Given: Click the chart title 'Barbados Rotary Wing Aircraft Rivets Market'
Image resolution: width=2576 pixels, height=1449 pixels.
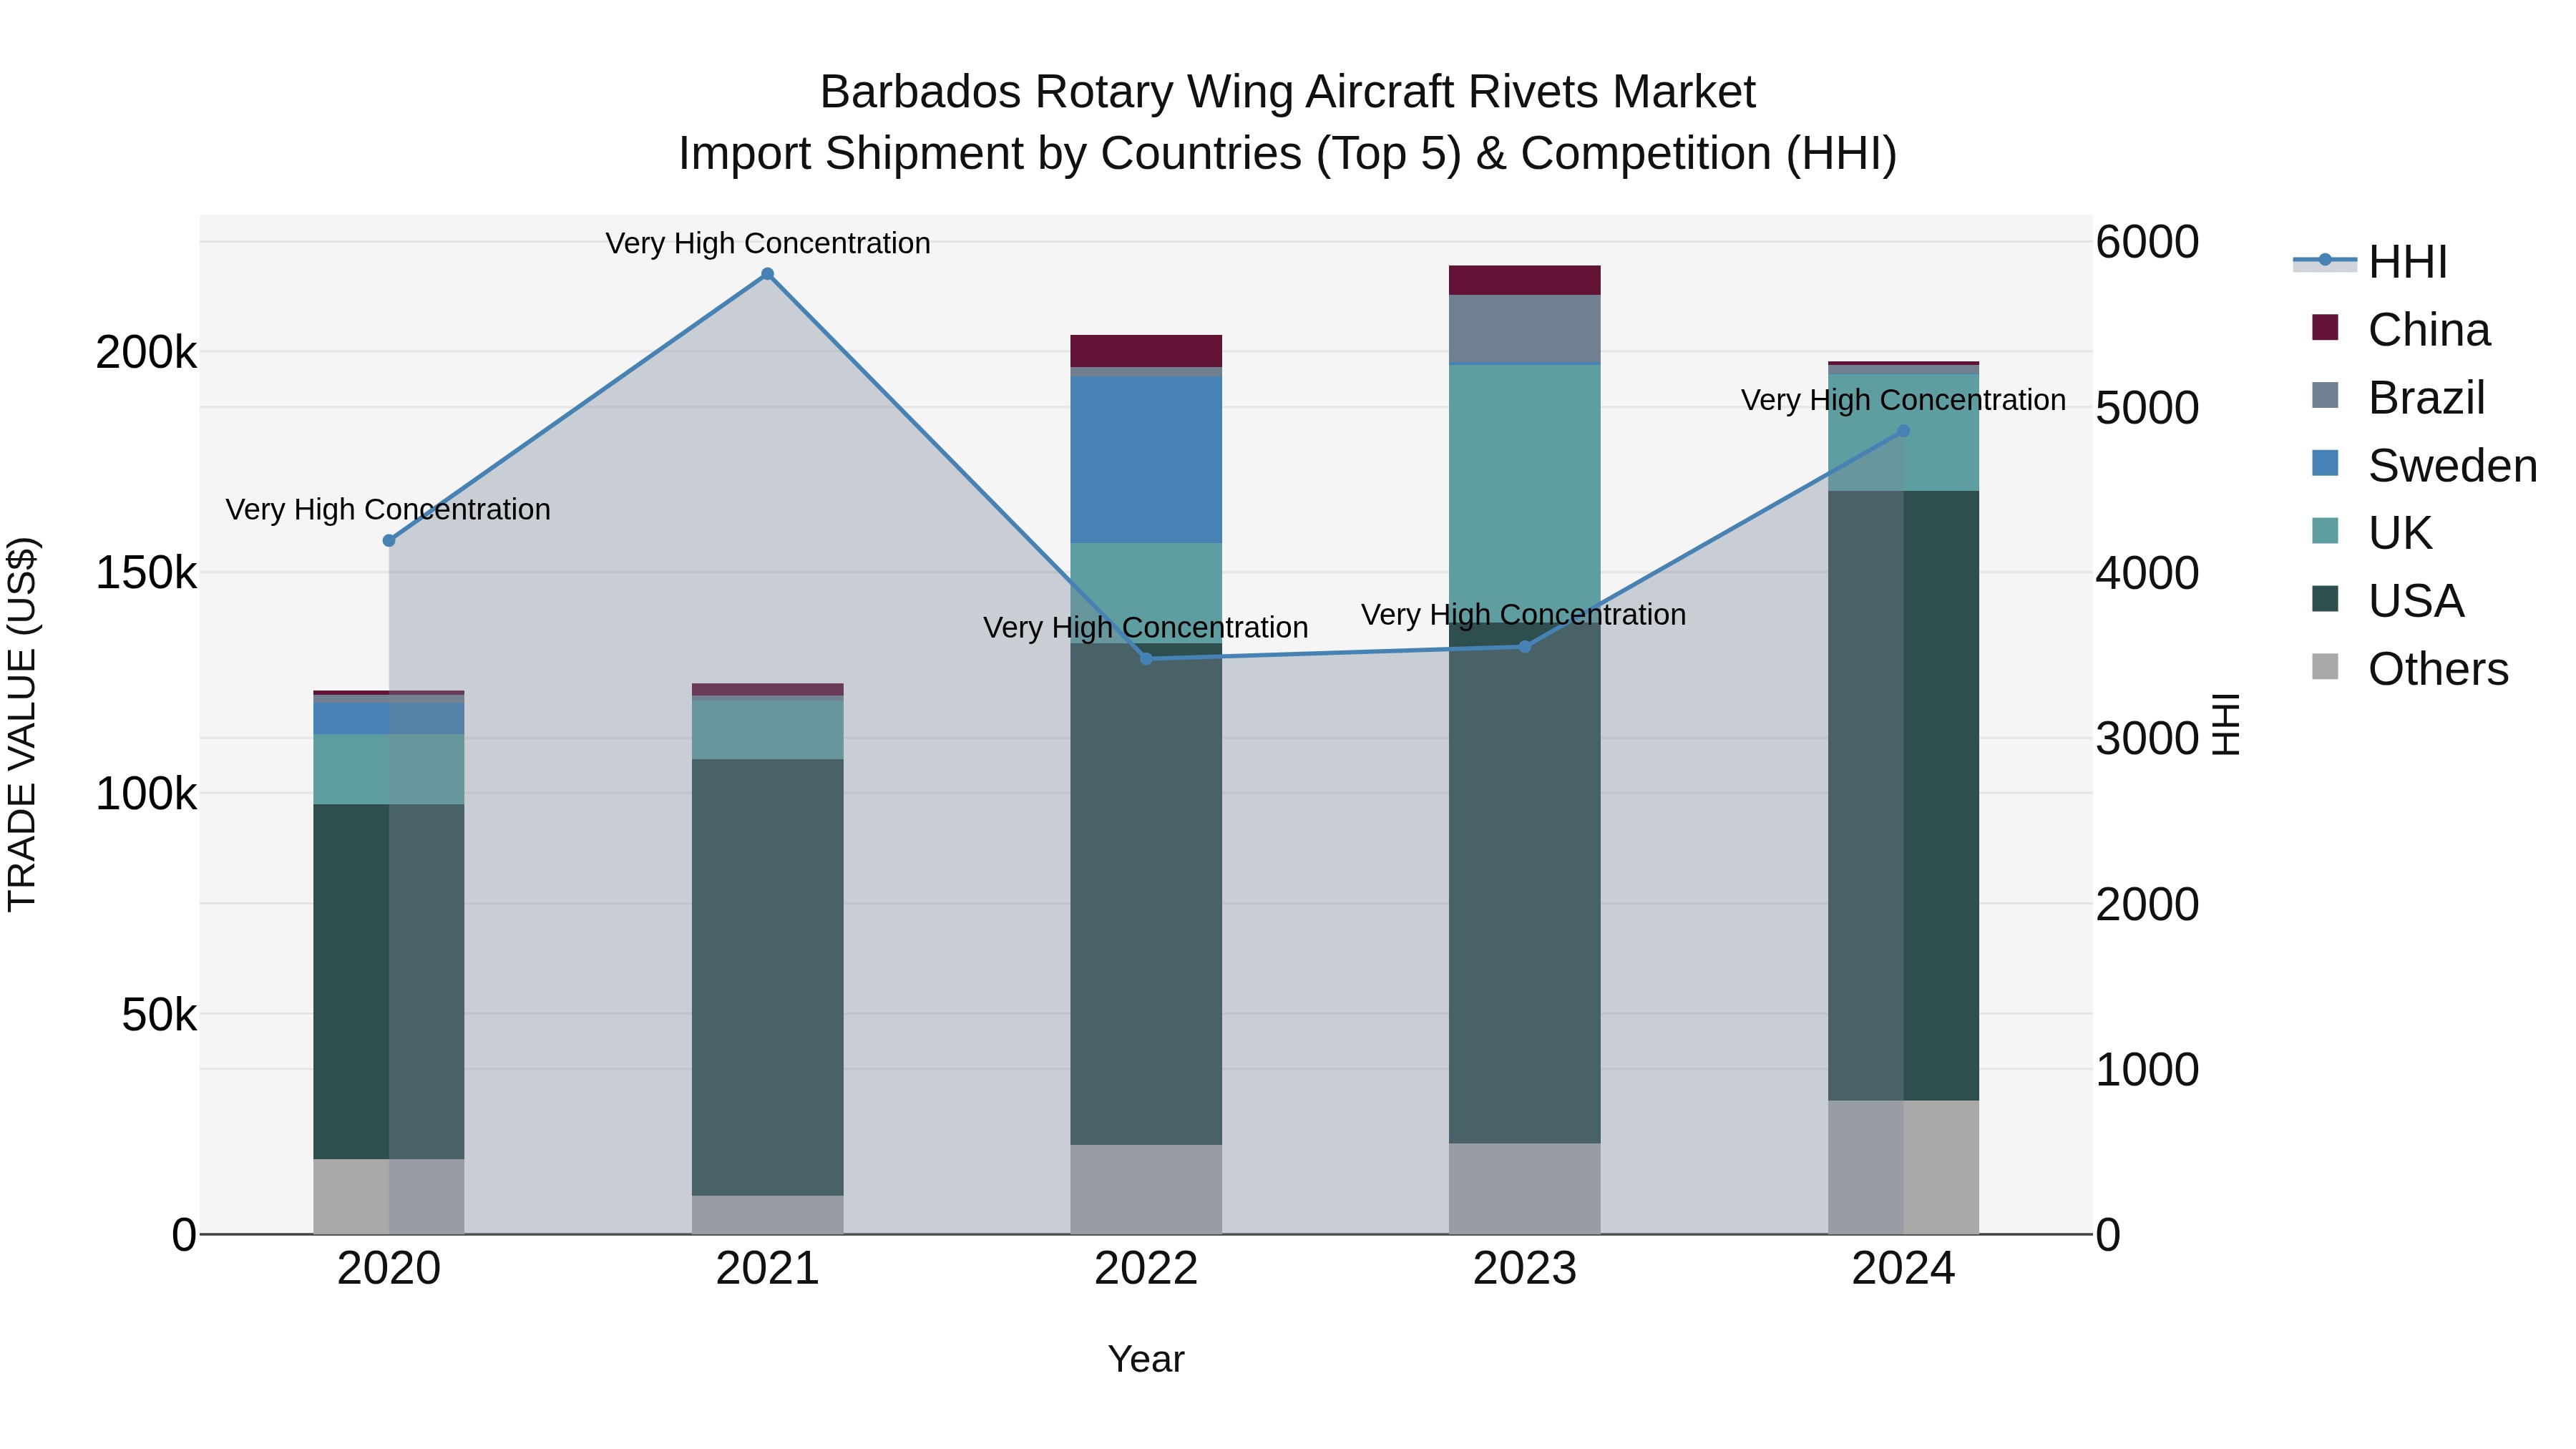Looking at the screenshot, I should (1288, 92).
